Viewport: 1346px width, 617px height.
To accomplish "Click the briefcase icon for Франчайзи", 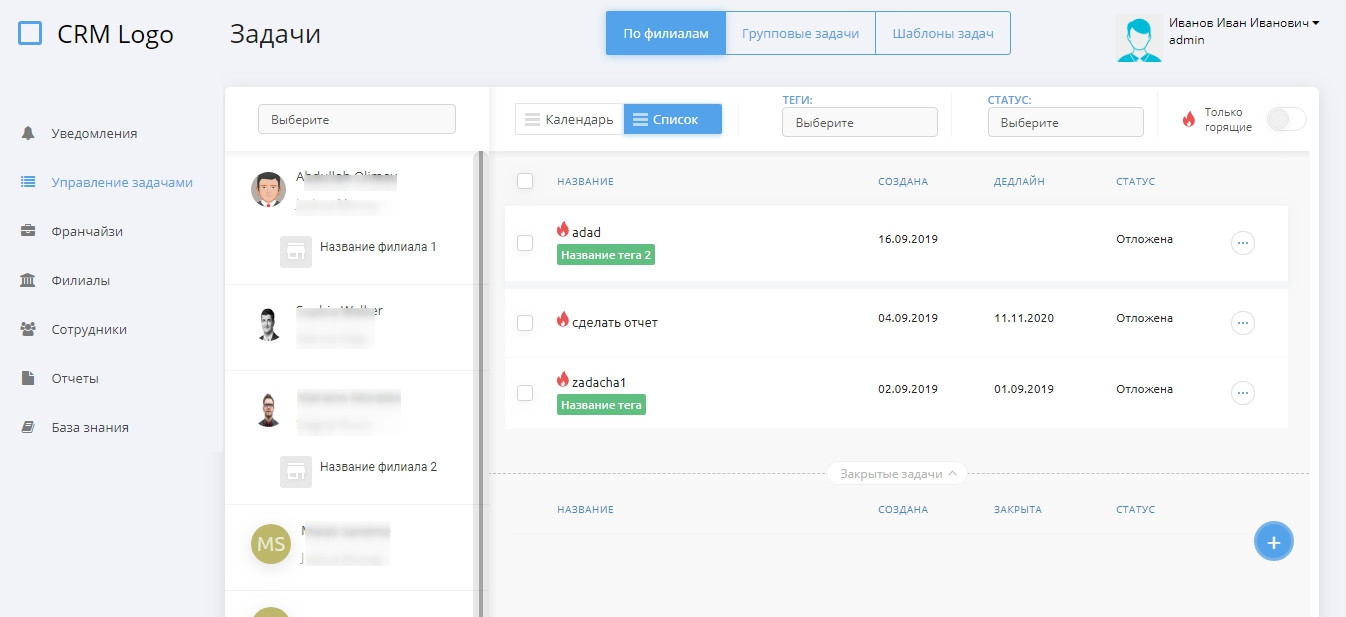I will (x=28, y=231).
